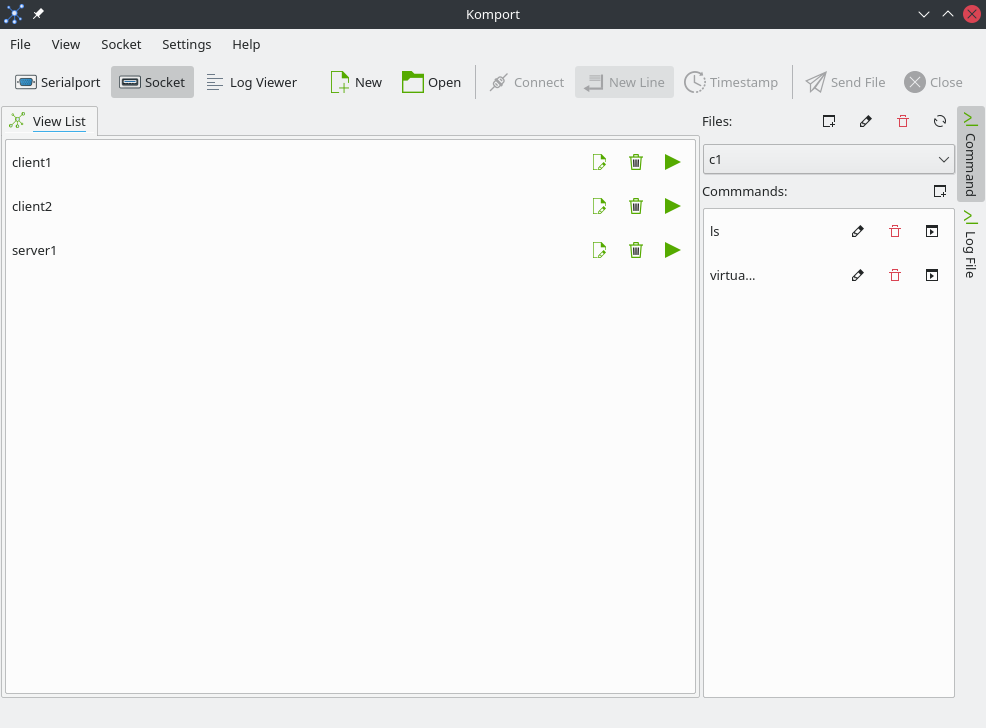Delete server1 using its trash icon
Viewport: 986px width, 728px height.
click(x=636, y=250)
